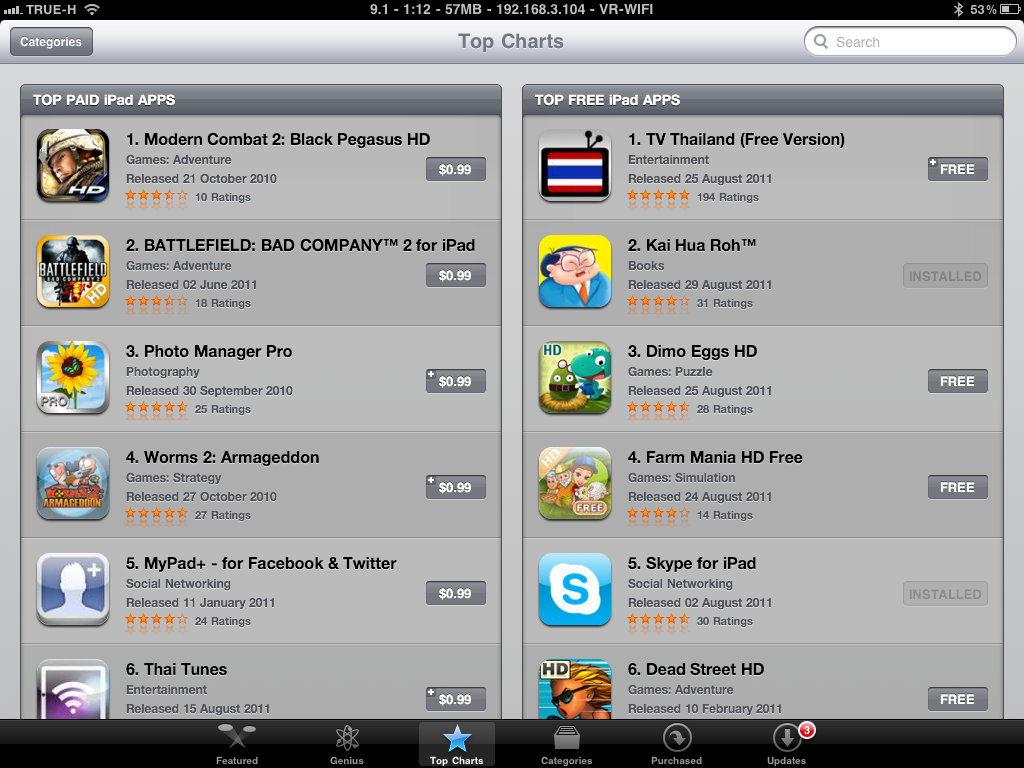Image resolution: width=1024 pixels, height=768 pixels.
Task: Buy Modern Combat 2 for $0.99
Action: point(456,169)
